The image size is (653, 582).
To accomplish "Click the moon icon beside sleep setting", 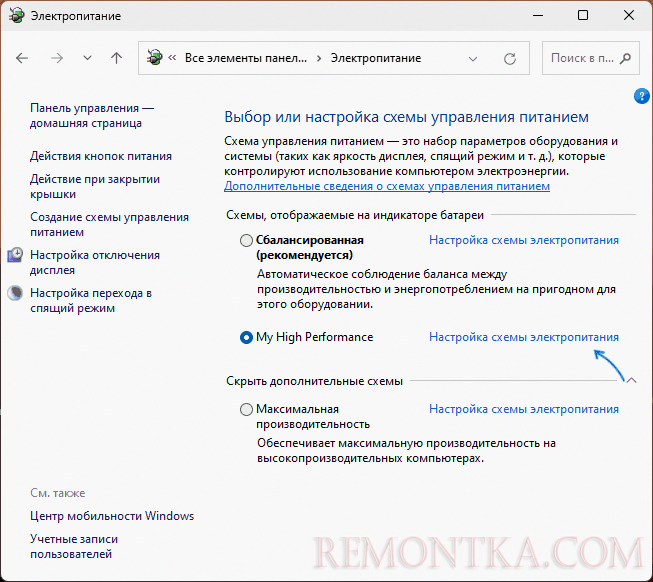I will point(15,293).
